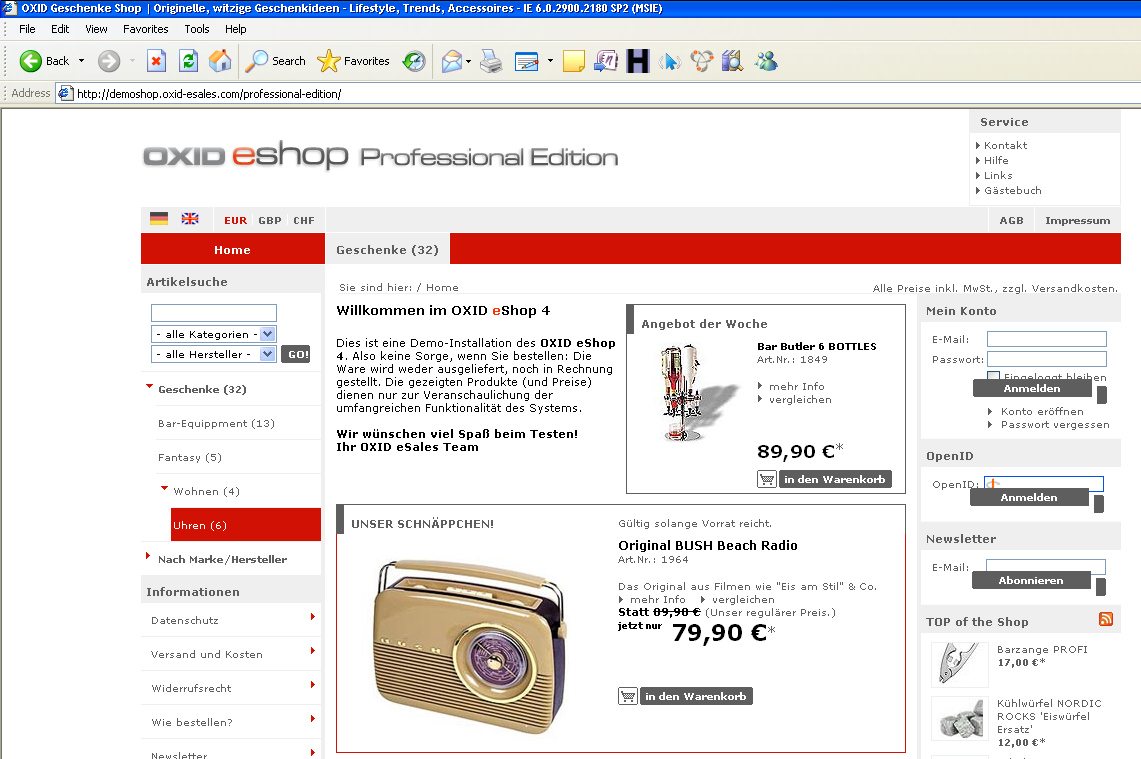Viewport: 1141px width, 759px height.
Task: Open the alle Kategorien dropdown
Action: (213, 334)
